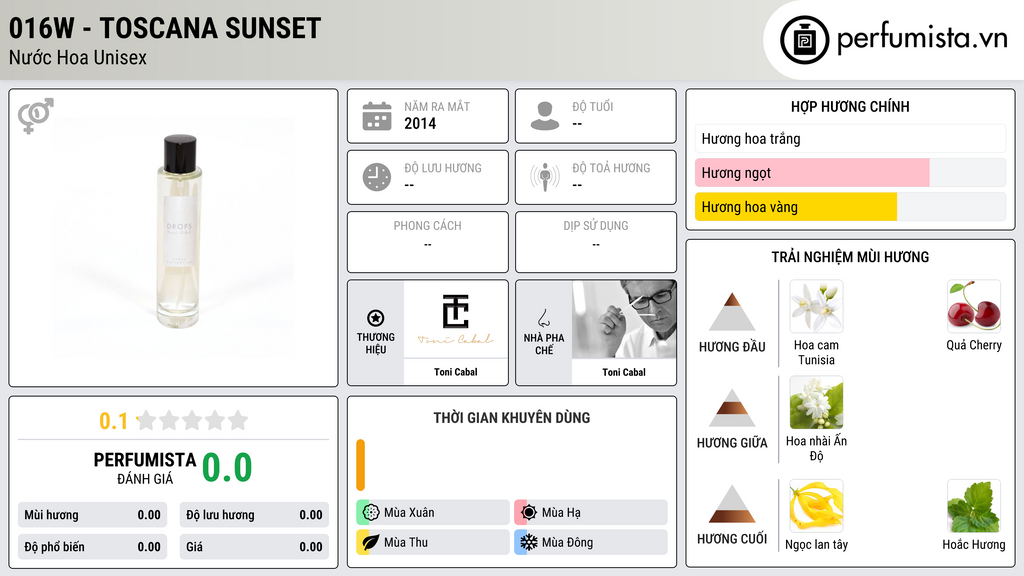The image size is (1024, 576).
Task: Click the nose icon above Nhà pha chế
Action: tap(543, 318)
